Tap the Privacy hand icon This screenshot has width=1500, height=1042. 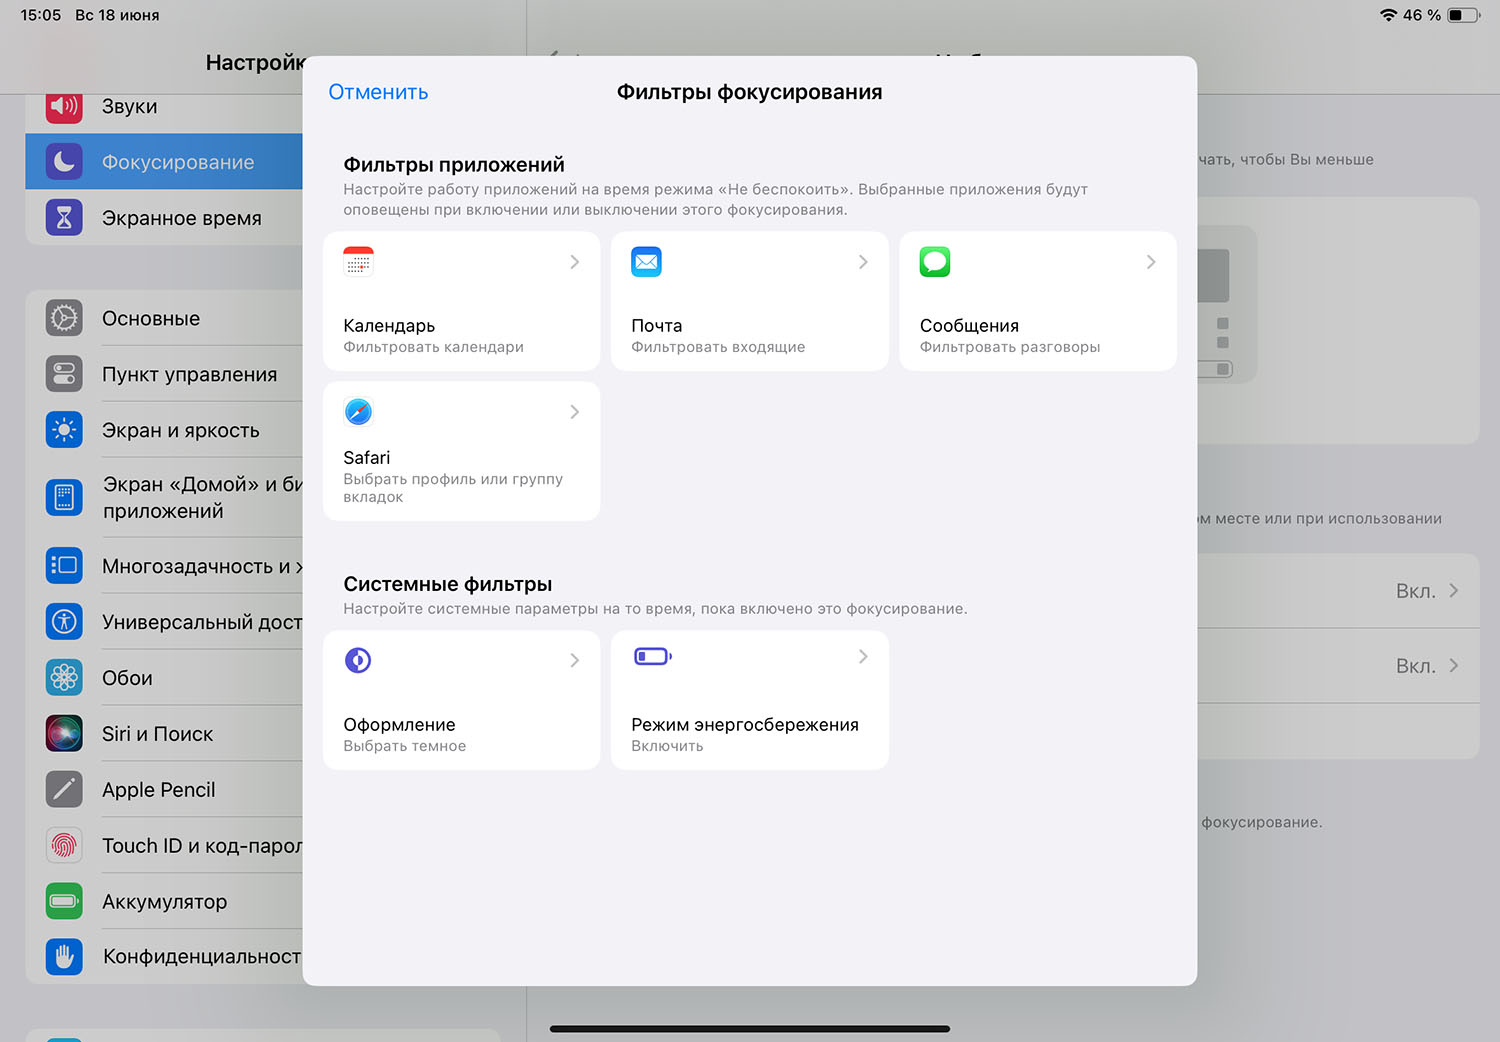[64, 957]
